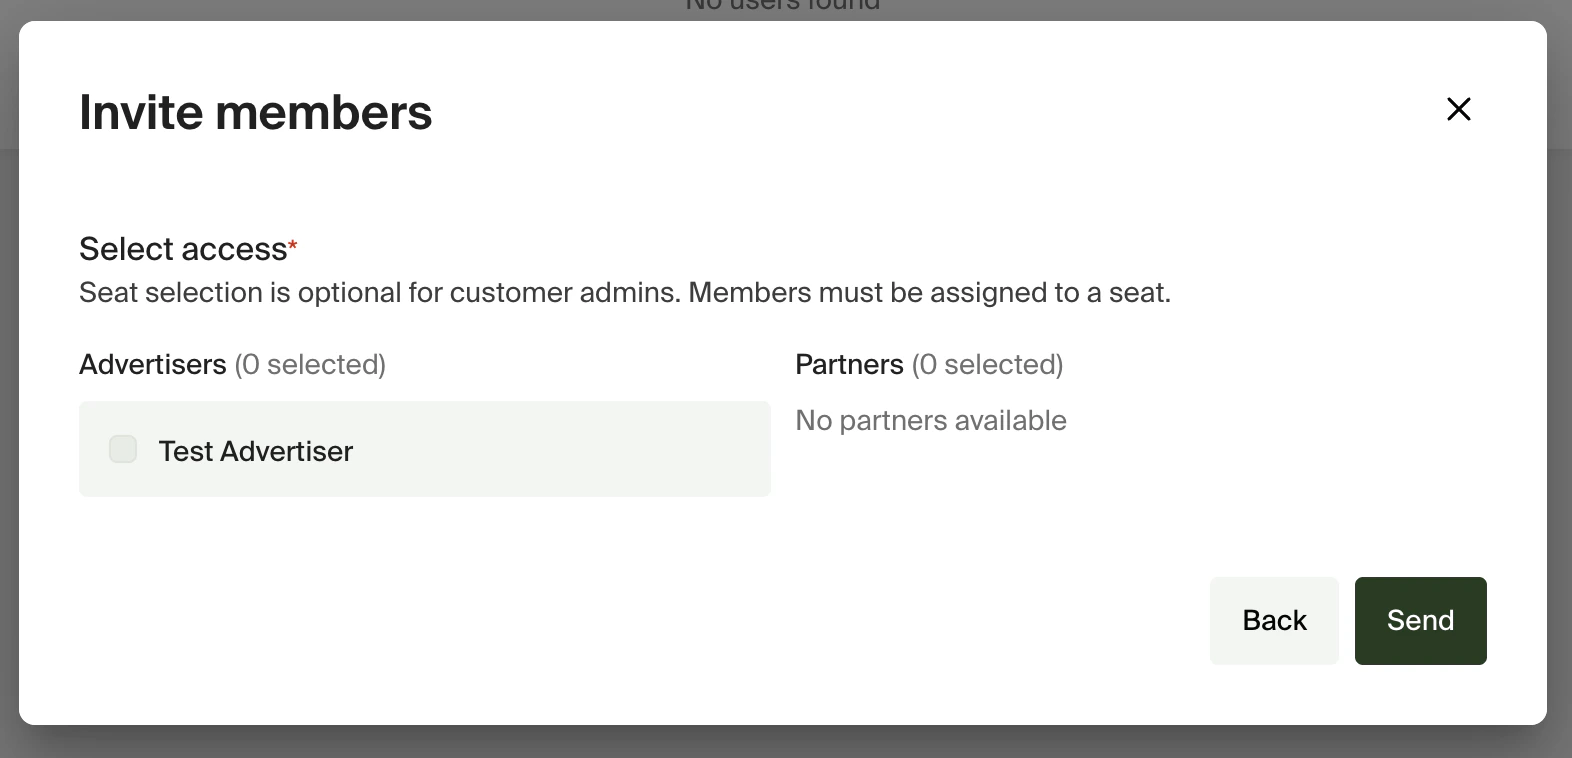Viewport: 1572px width, 758px height.
Task: Click the Test Advertiser name text
Action: click(255, 451)
